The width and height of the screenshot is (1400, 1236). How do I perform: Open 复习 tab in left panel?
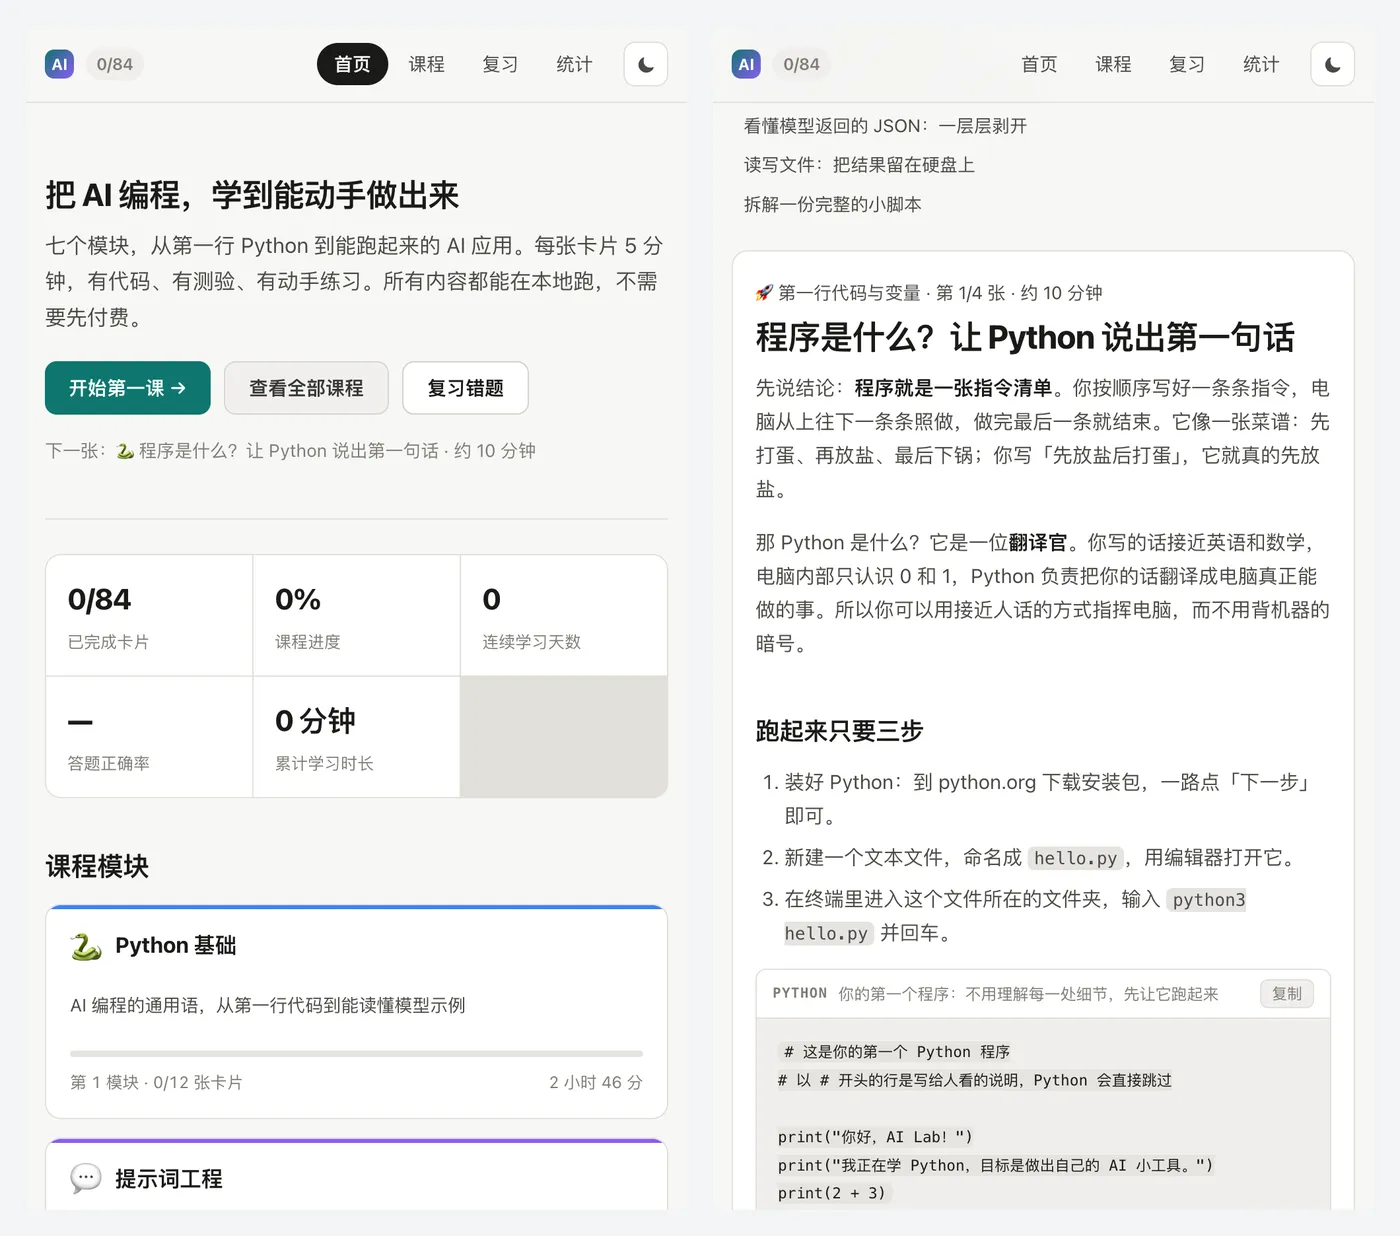coord(500,64)
